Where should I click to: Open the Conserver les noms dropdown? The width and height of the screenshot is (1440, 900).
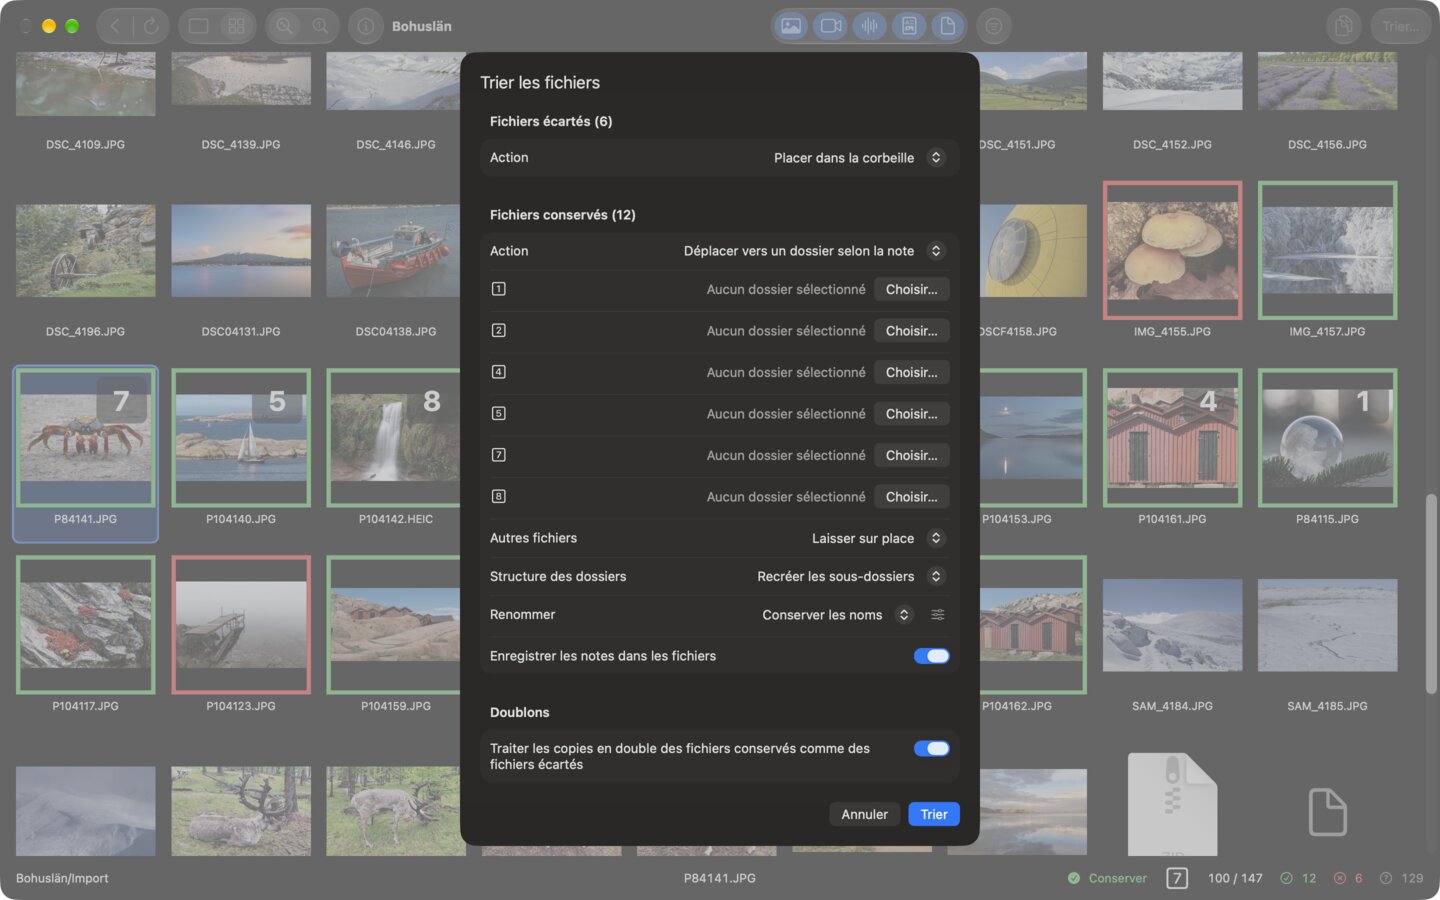tap(837, 615)
